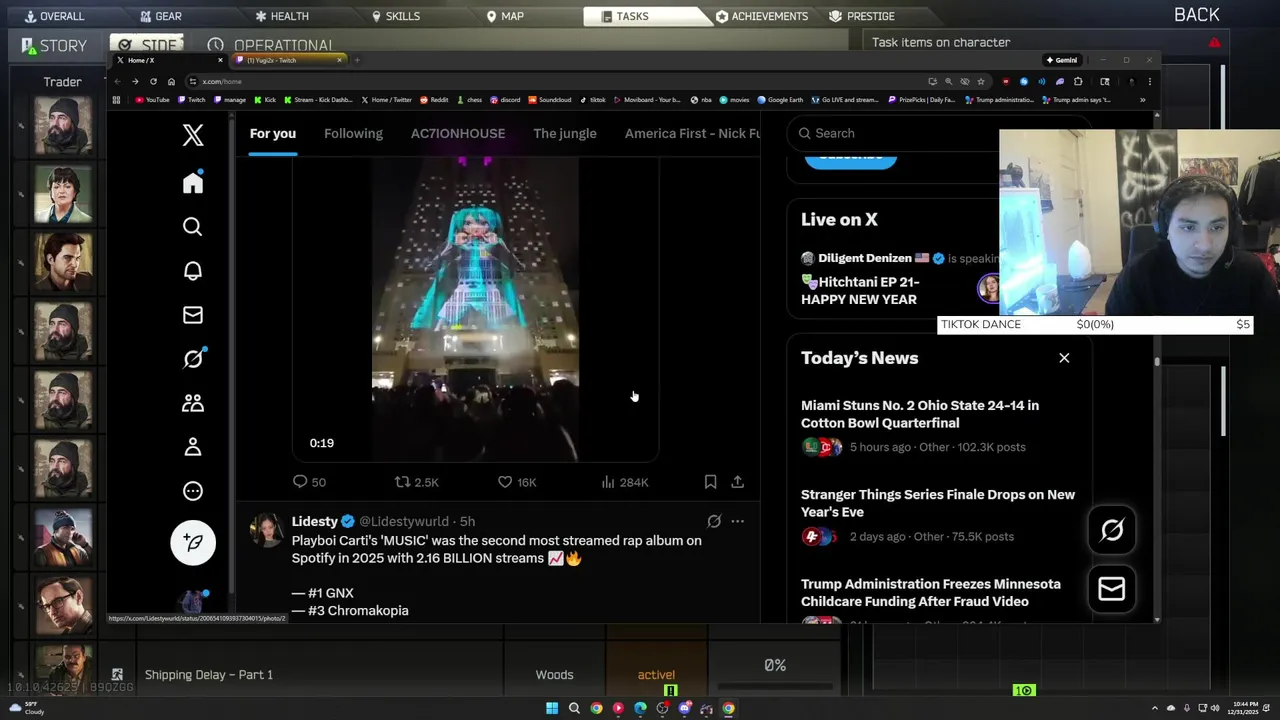Open more options on Lidesty post
1280x720 pixels.
[x=737, y=521]
